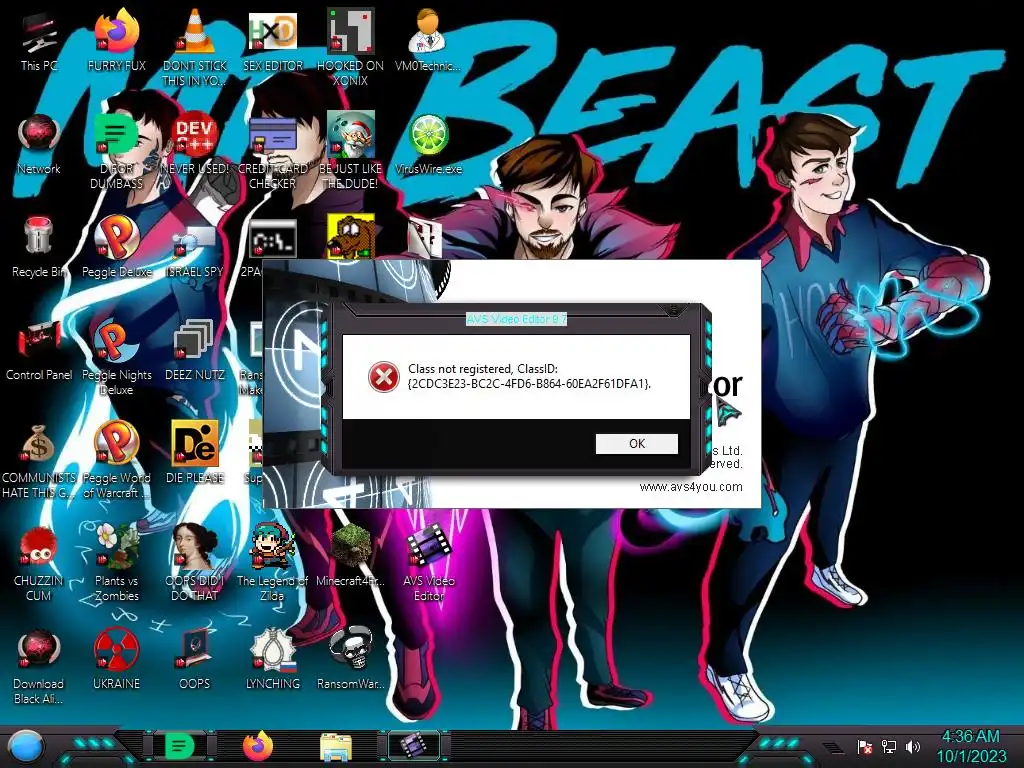Click the Class not registered, ClassID message text
Screen dimensions: 1024x768
pyautogui.click(x=529, y=376)
